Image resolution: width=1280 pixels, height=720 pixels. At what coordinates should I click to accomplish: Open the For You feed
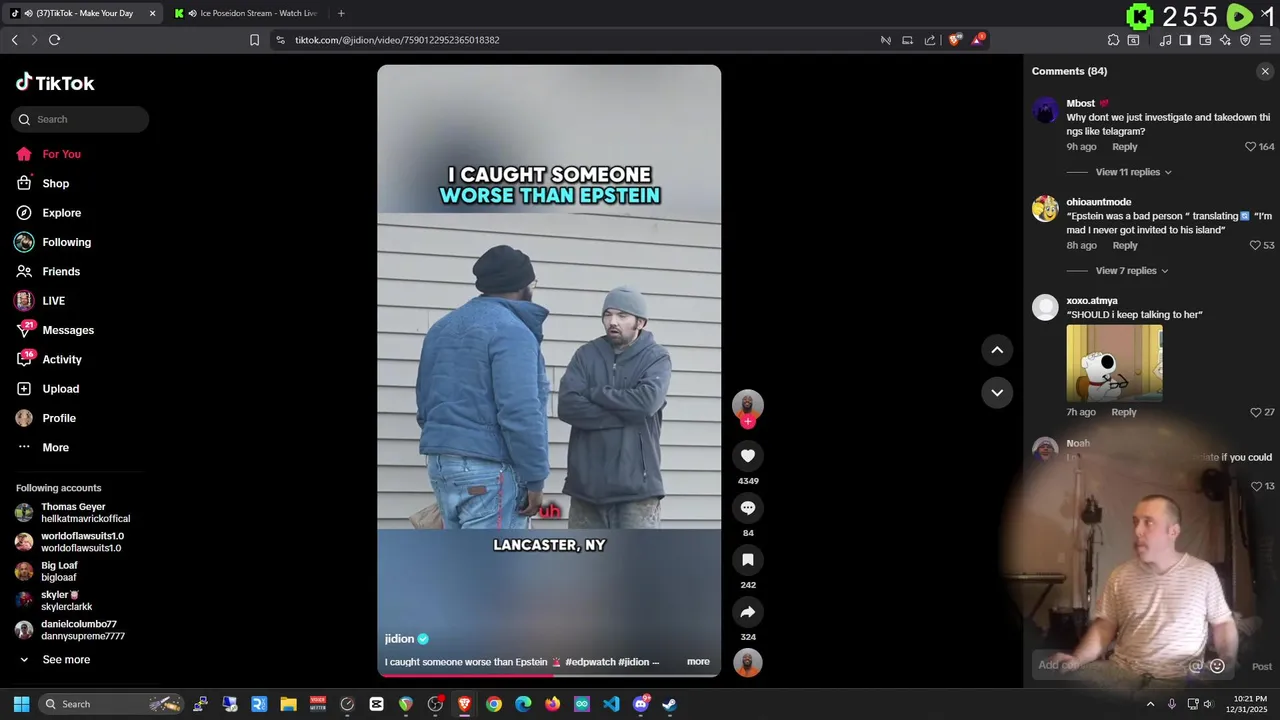[x=62, y=154]
